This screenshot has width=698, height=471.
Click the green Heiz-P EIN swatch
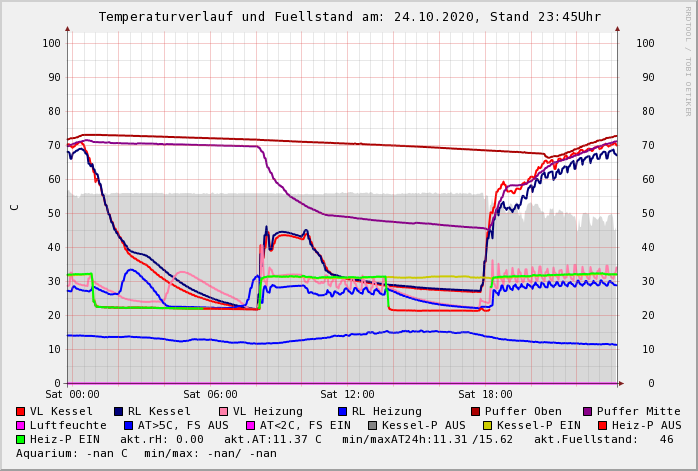[21, 440]
